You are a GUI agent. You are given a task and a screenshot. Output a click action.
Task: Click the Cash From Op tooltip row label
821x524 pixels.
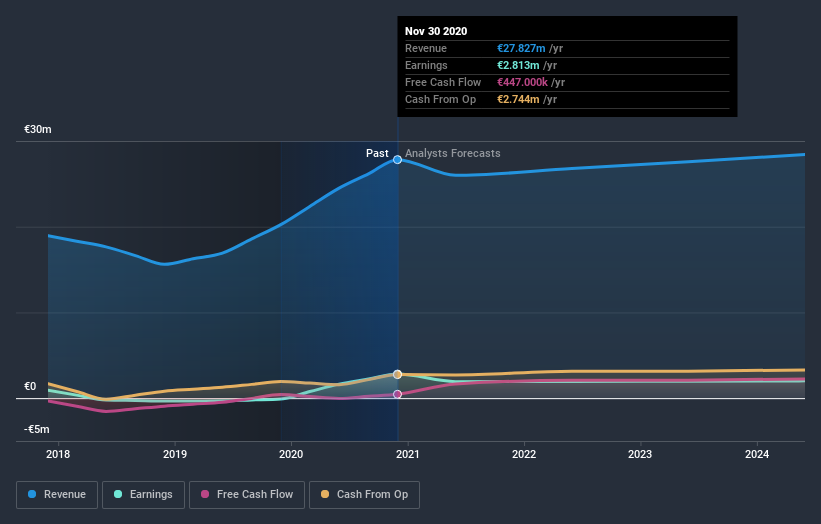click(440, 99)
